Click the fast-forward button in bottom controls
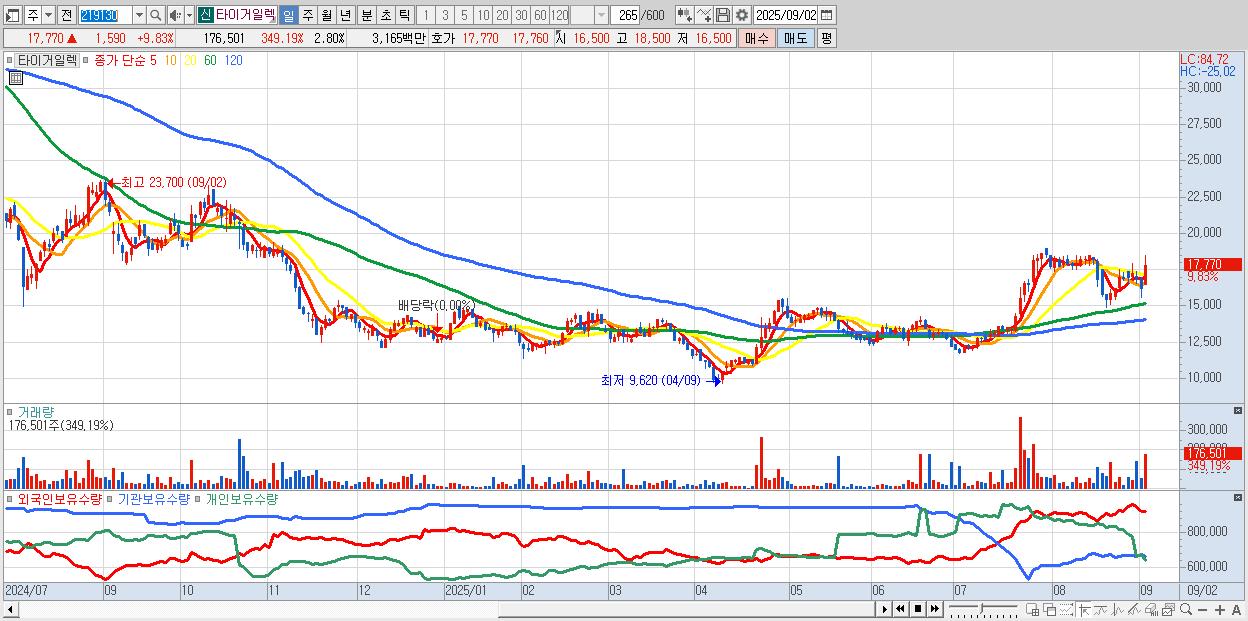Image resolution: width=1248 pixels, height=621 pixels. (x=935, y=610)
